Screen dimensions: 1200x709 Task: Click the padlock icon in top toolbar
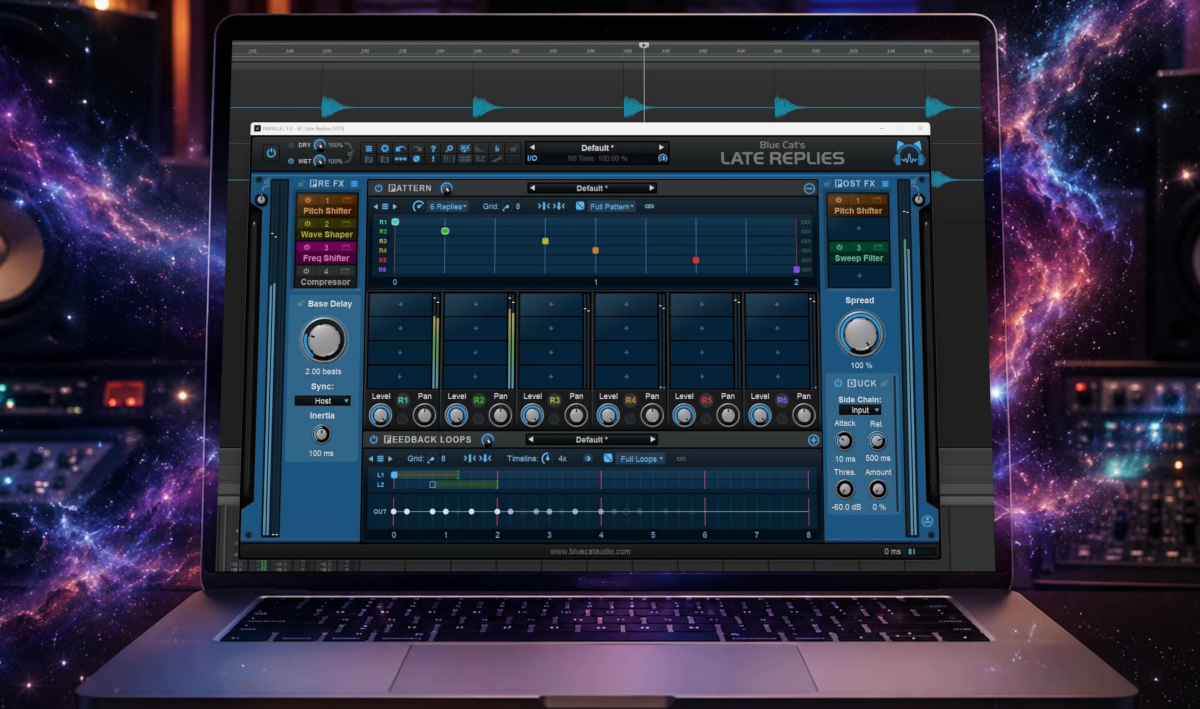coord(513,149)
